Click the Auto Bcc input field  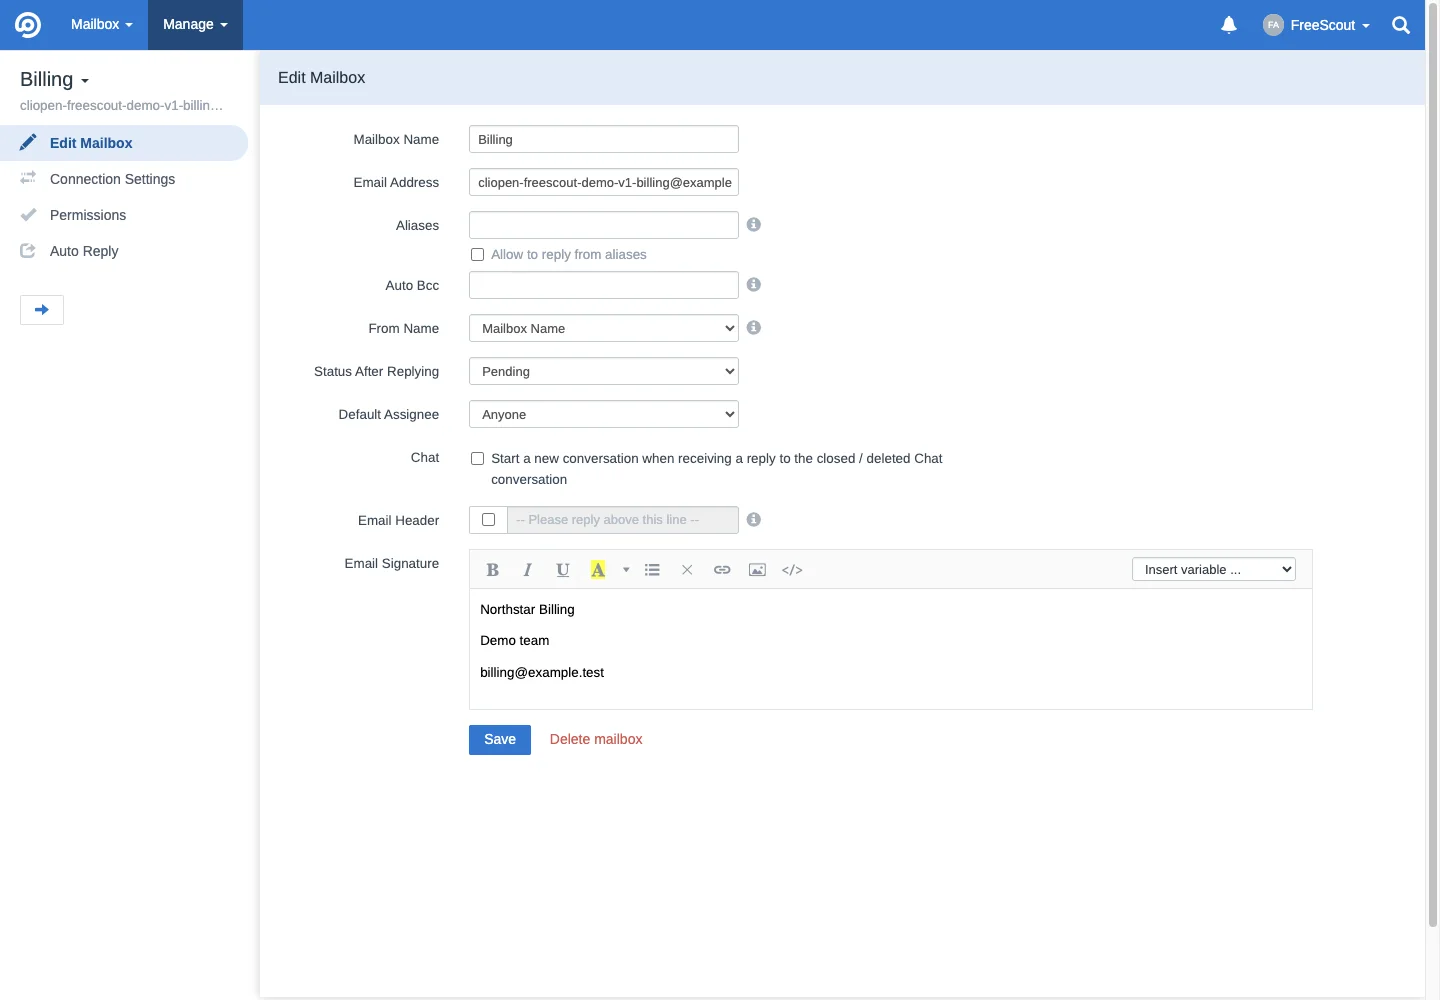604,285
